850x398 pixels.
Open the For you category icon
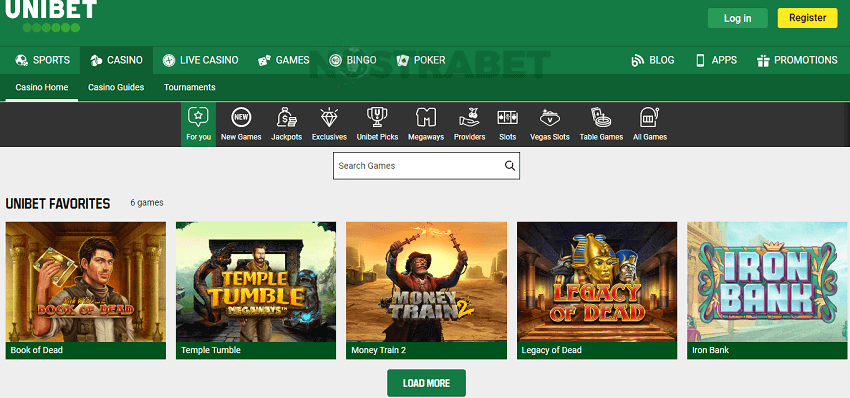198,118
